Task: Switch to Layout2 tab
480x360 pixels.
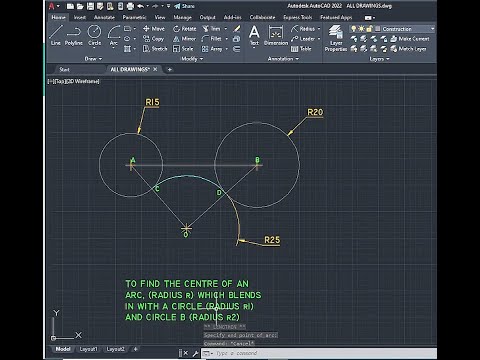Action: tap(115, 349)
